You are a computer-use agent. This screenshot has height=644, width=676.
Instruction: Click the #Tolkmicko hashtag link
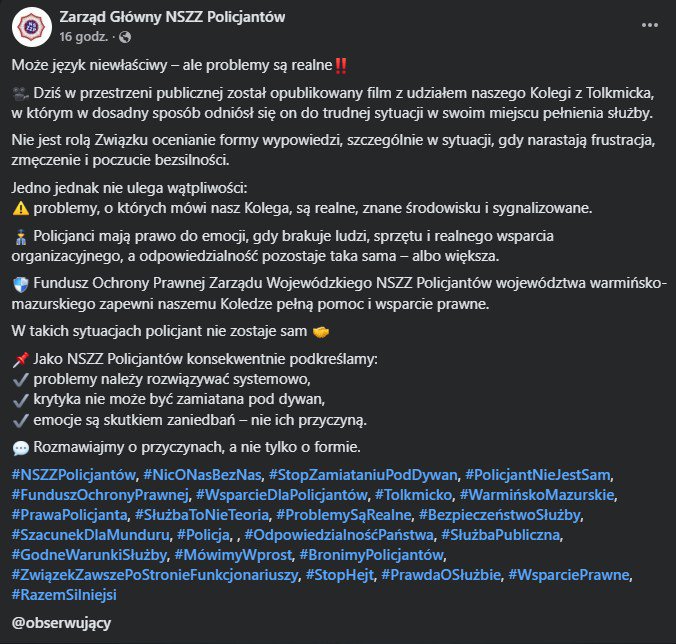point(413,494)
